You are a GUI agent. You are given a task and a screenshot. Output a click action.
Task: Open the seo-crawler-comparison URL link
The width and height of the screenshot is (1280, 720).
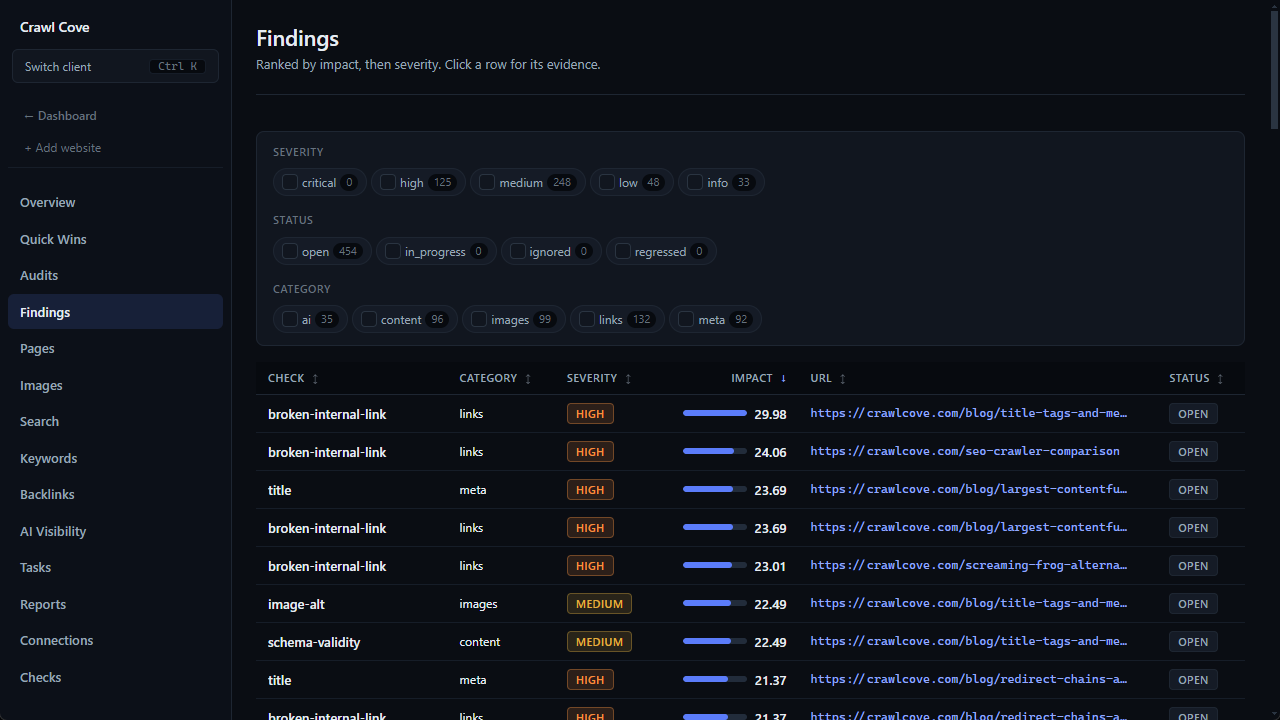[x=965, y=452]
